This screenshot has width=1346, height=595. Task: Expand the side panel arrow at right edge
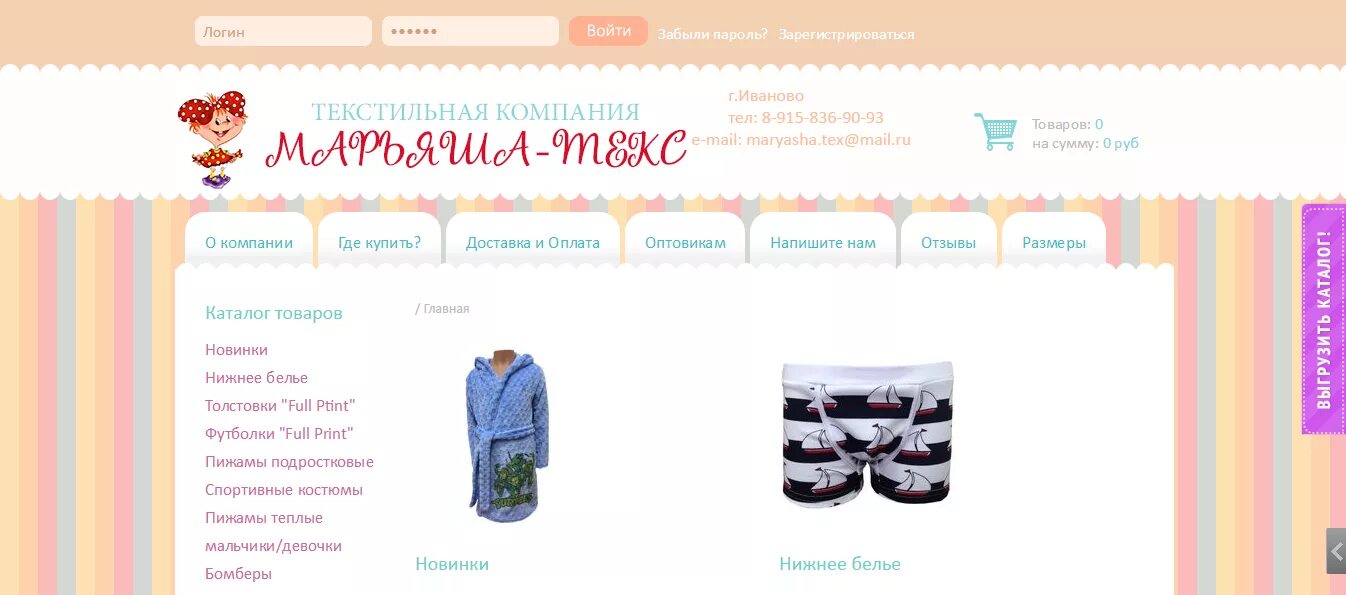pos(1336,551)
